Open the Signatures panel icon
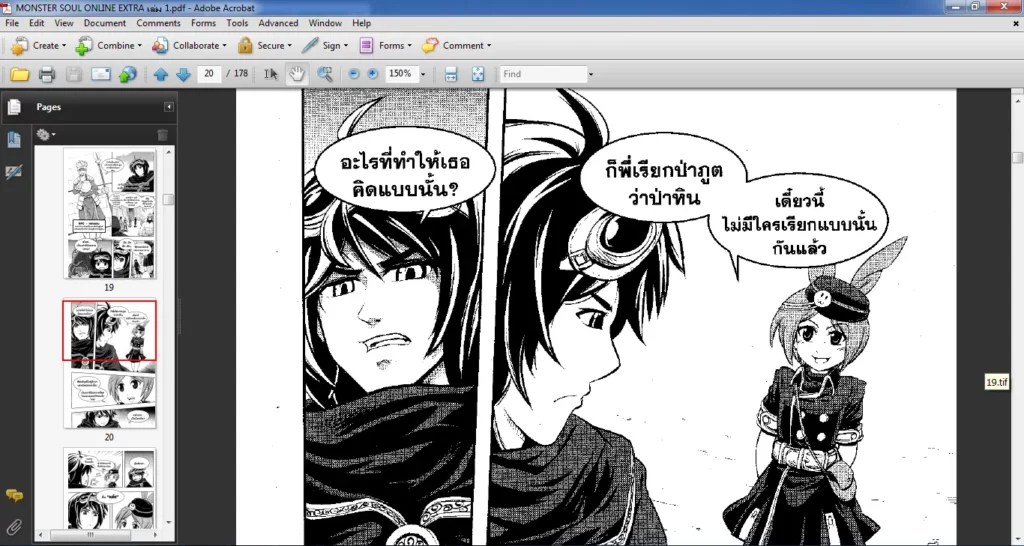 click(14, 172)
